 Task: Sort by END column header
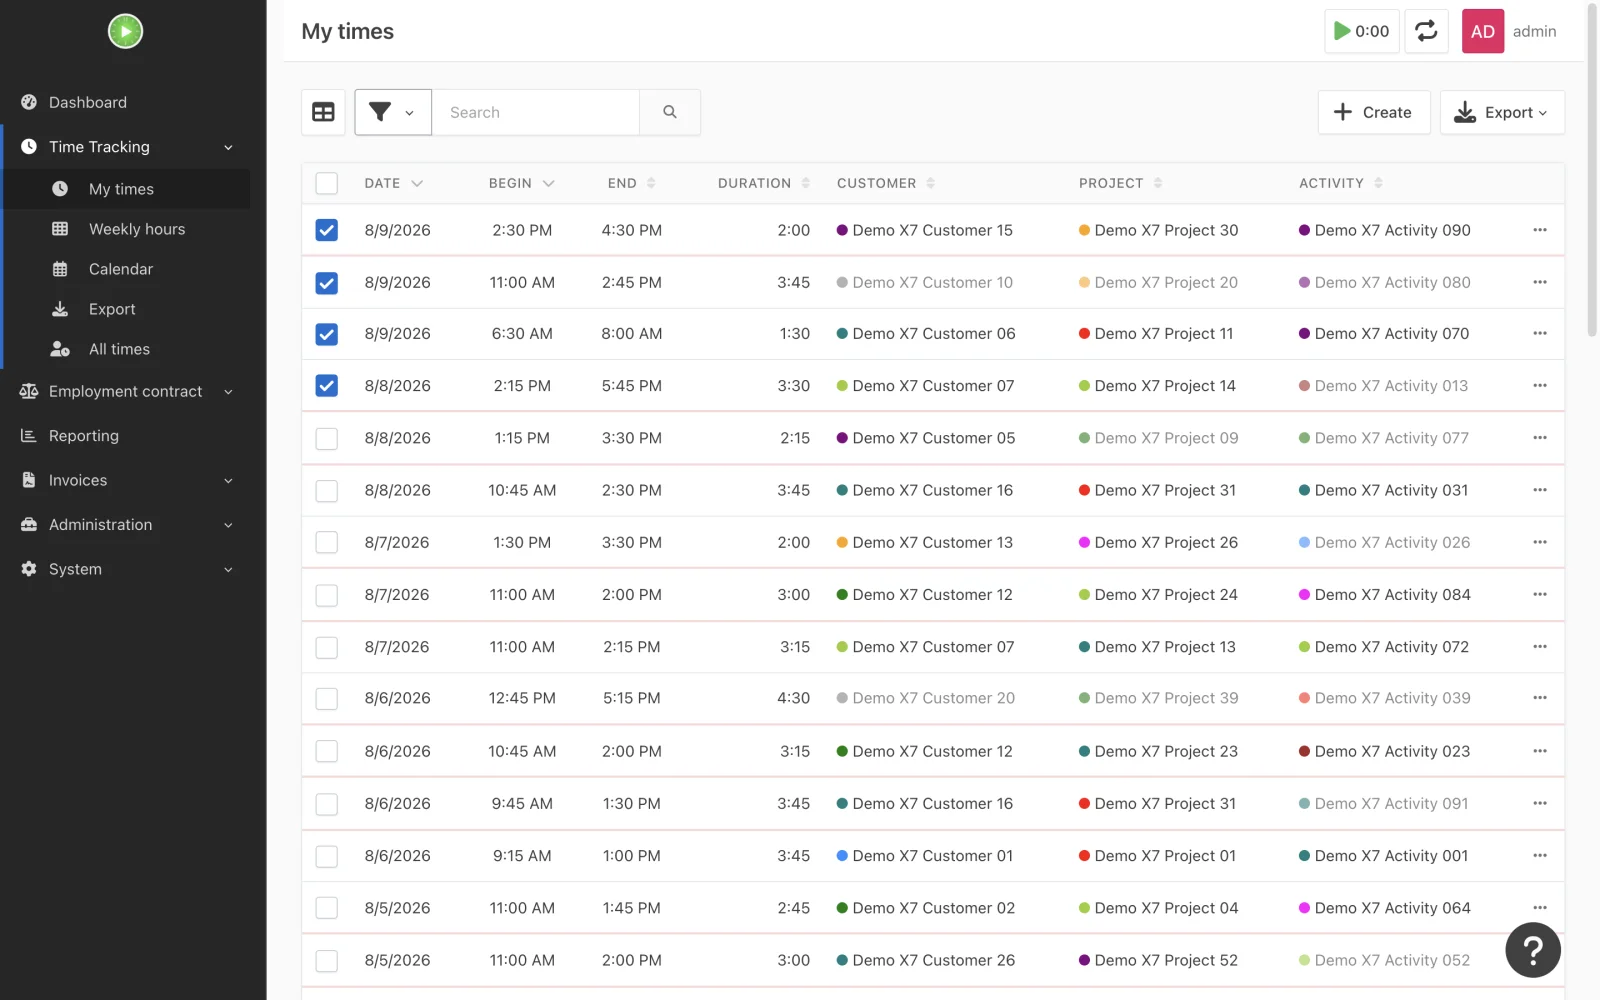632,183
